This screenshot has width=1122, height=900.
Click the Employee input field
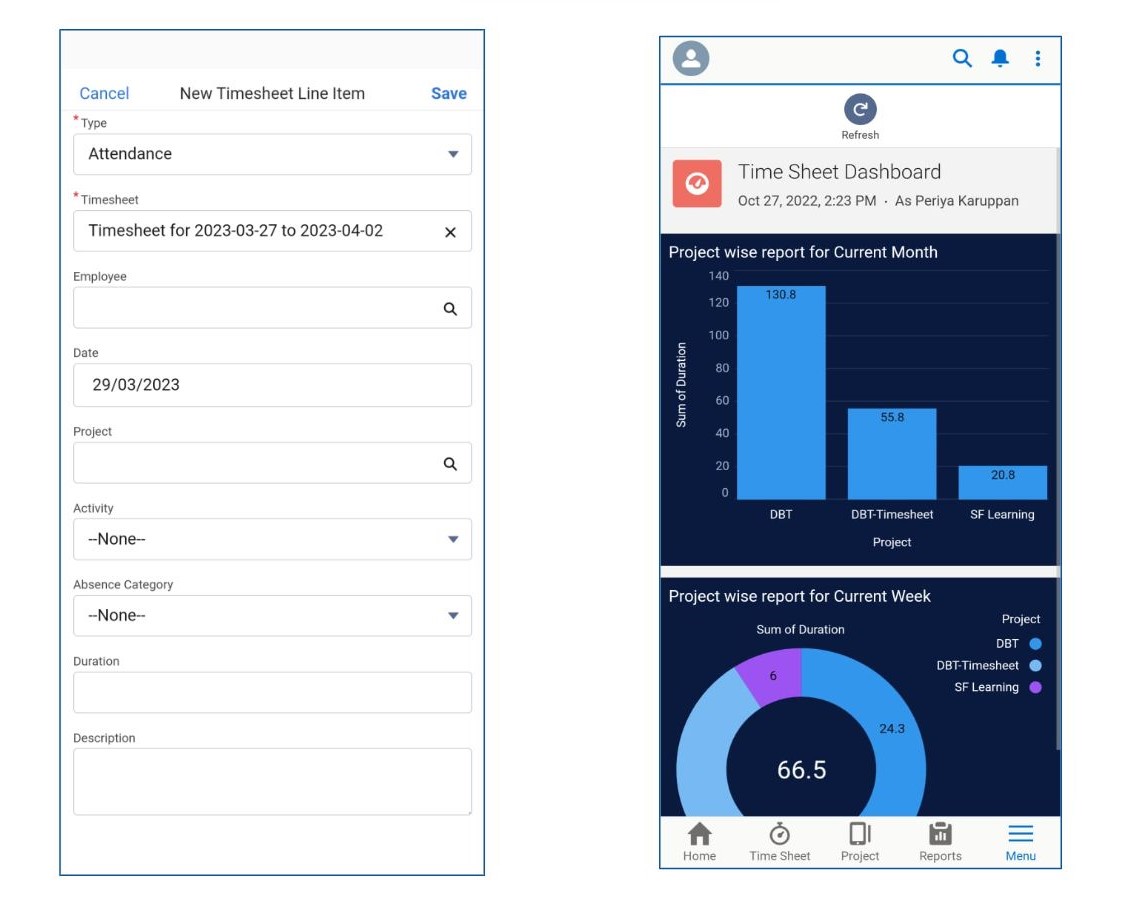coord(272,308)
